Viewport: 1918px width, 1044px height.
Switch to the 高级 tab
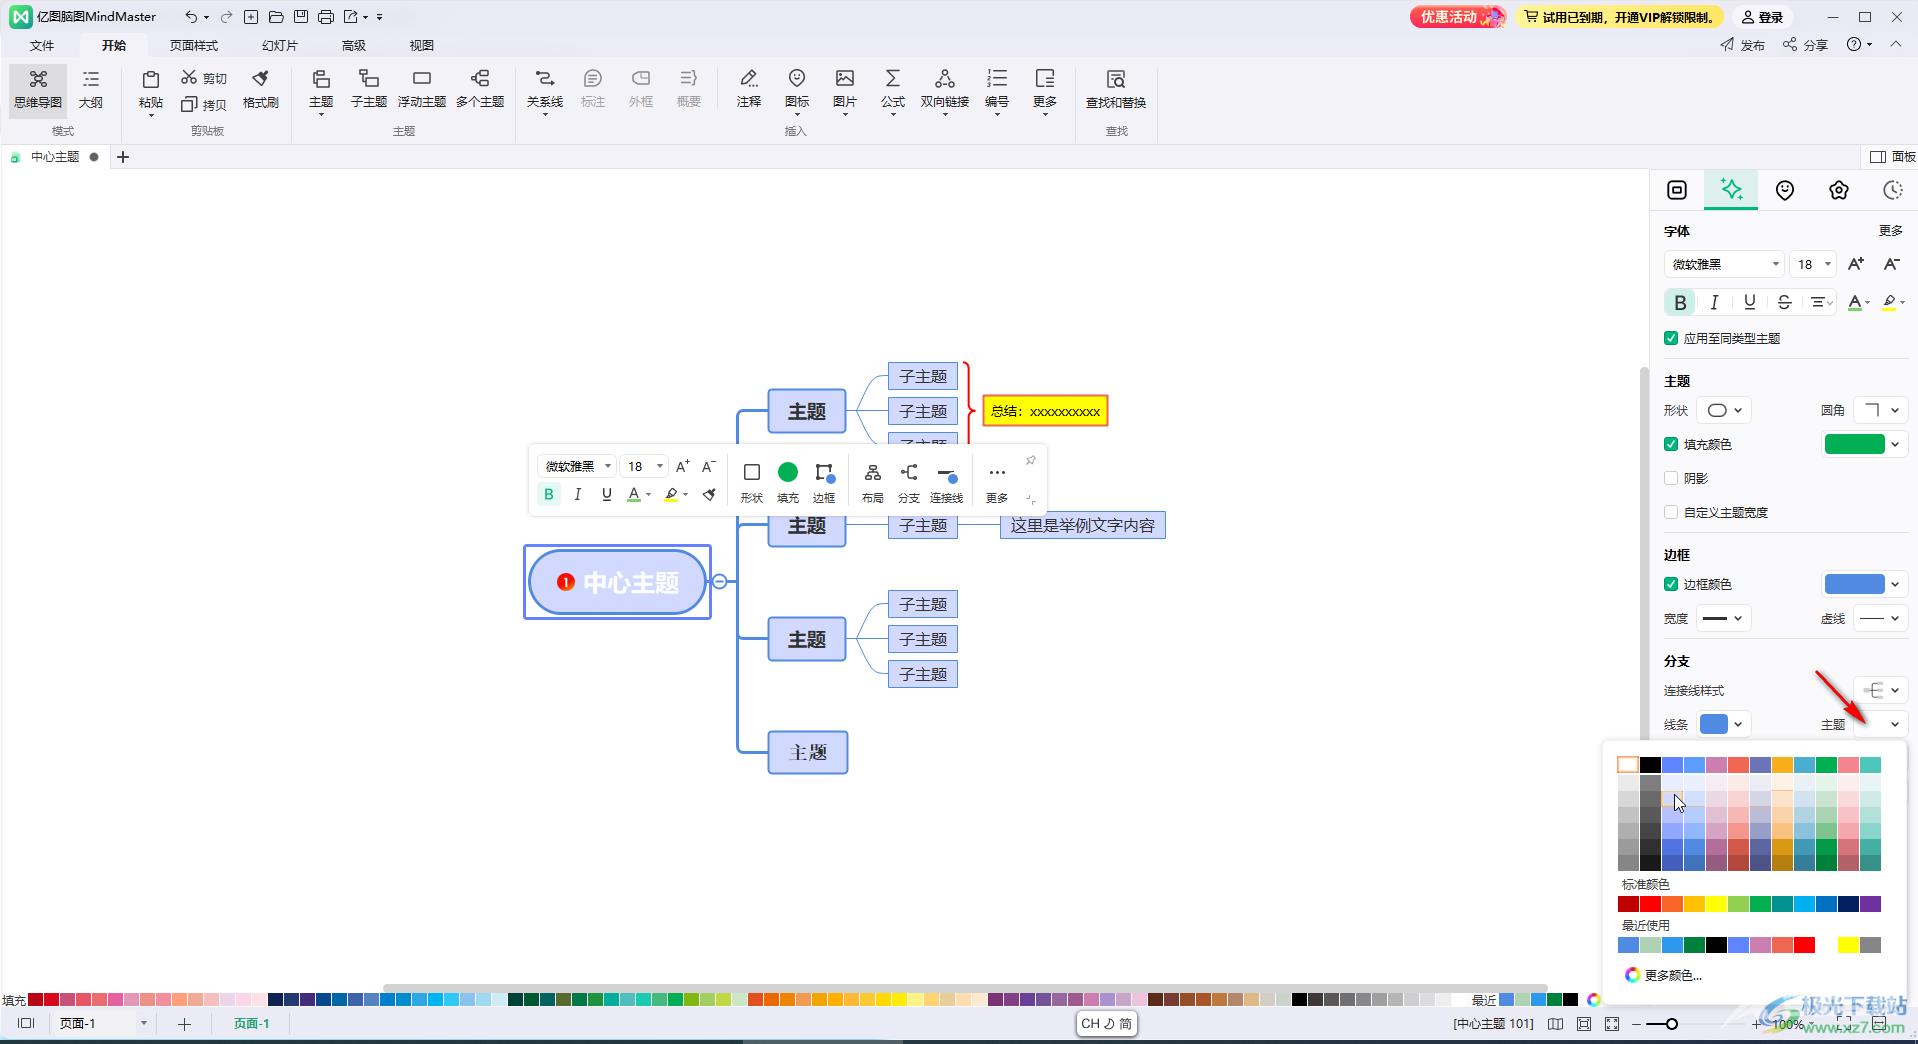pyautogui.click(x=354, y=45)
